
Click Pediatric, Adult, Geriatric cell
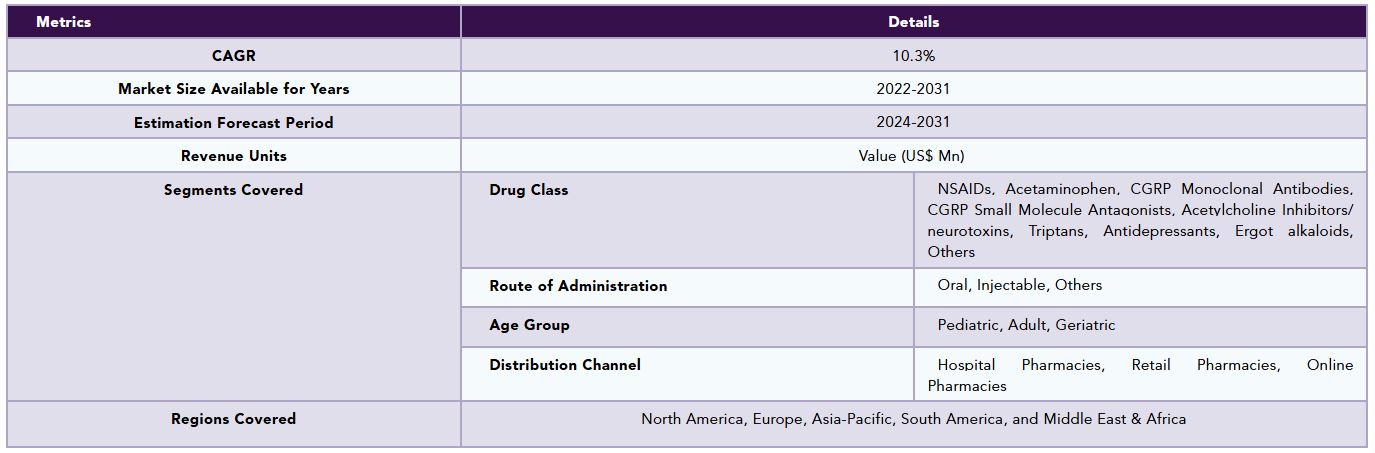pyautogui.click(x=1140, y=326)
